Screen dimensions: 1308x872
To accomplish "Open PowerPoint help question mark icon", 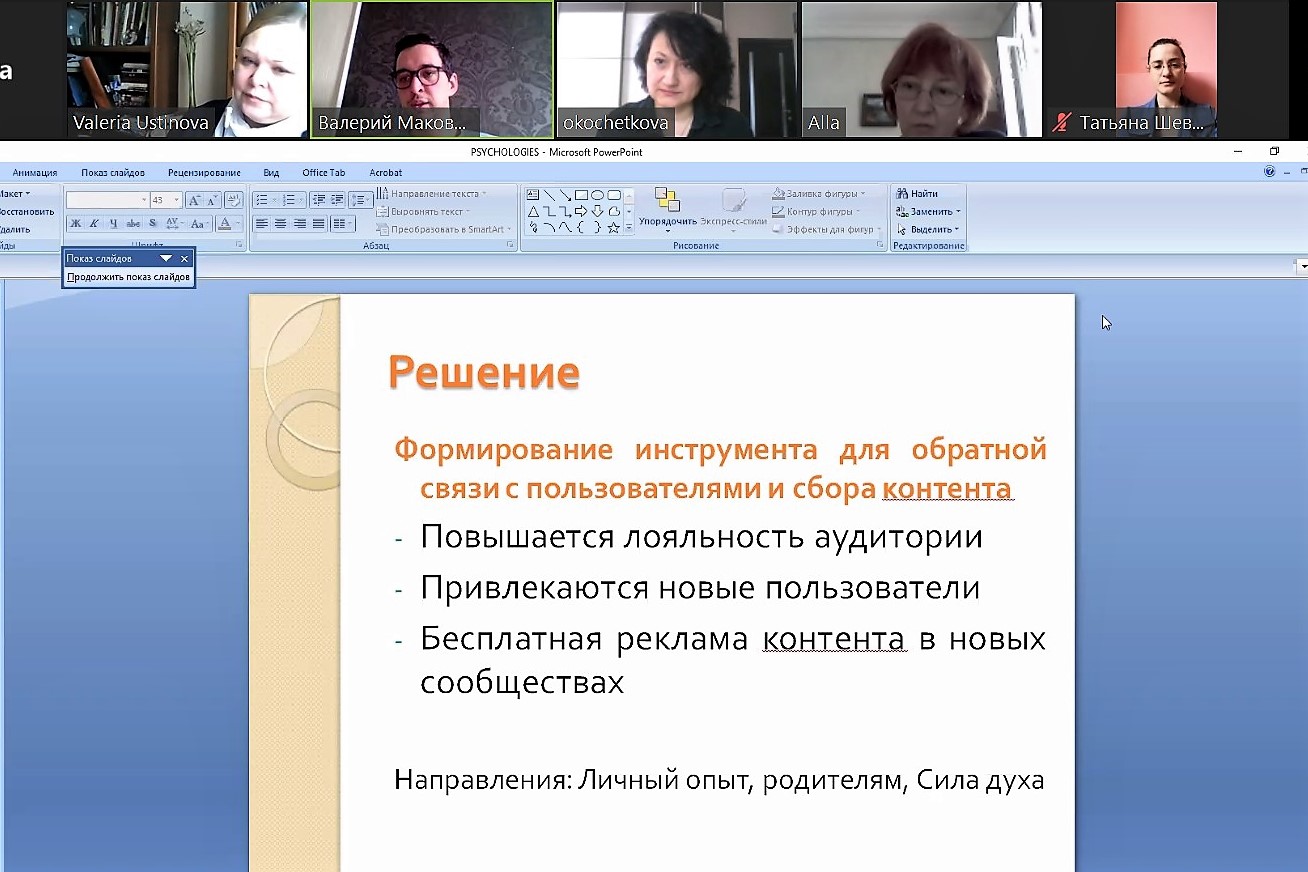I will 1270,172.
